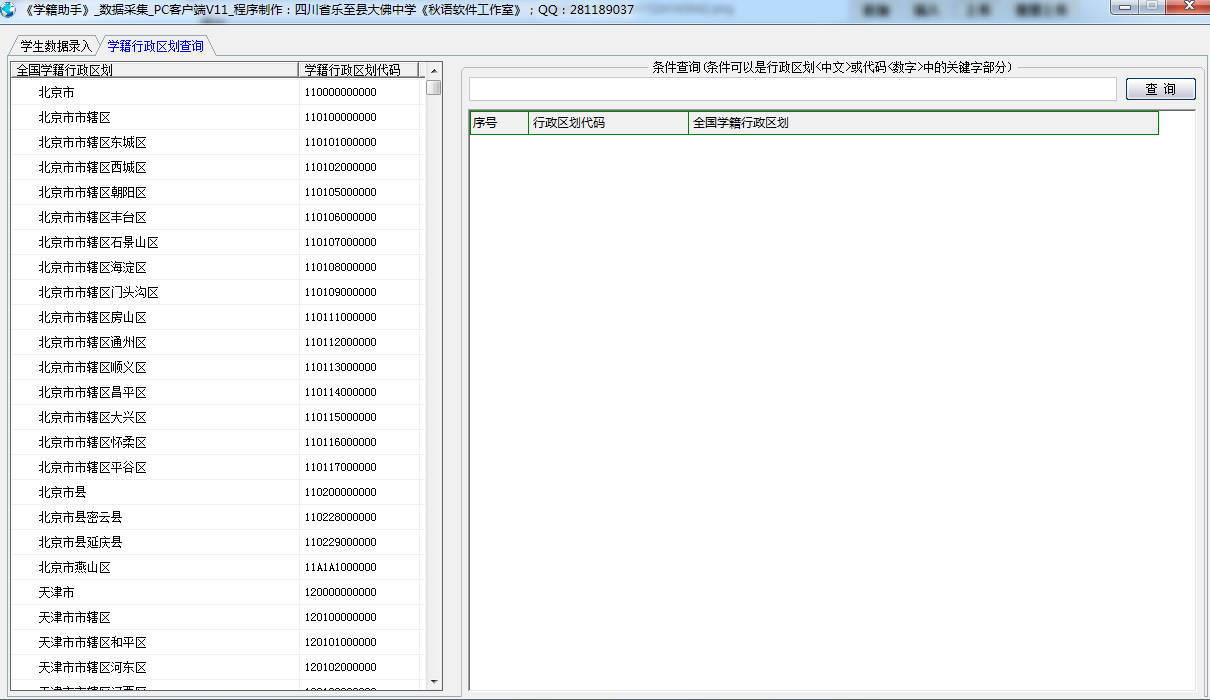Click the list scrollbar down arrow
Viewport: 1210px width, 700px height.
tap(433, 682)
